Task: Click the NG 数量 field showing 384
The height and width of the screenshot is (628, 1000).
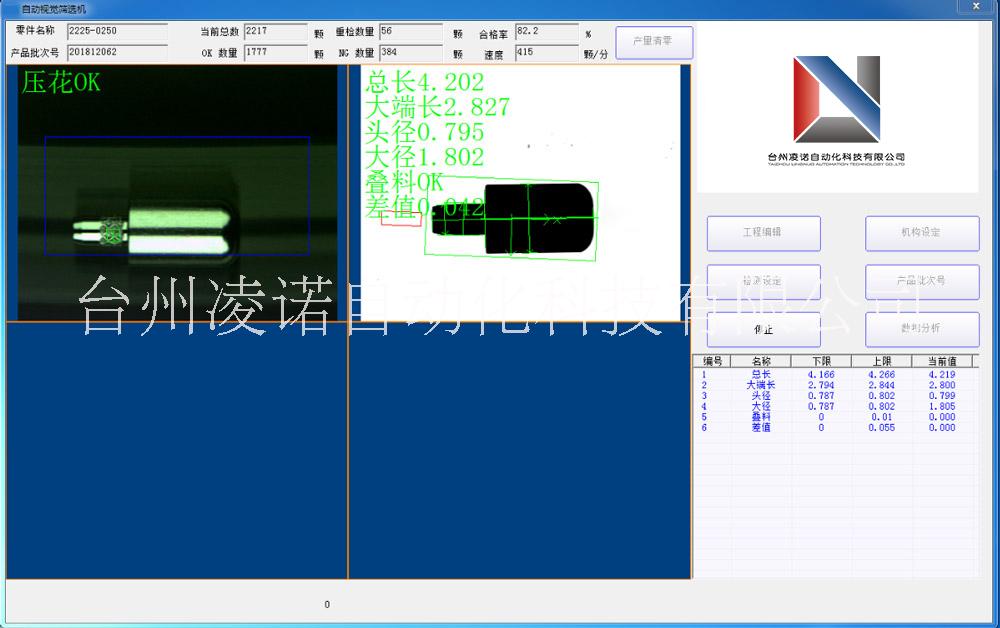Action: click(x=410, y=53)
